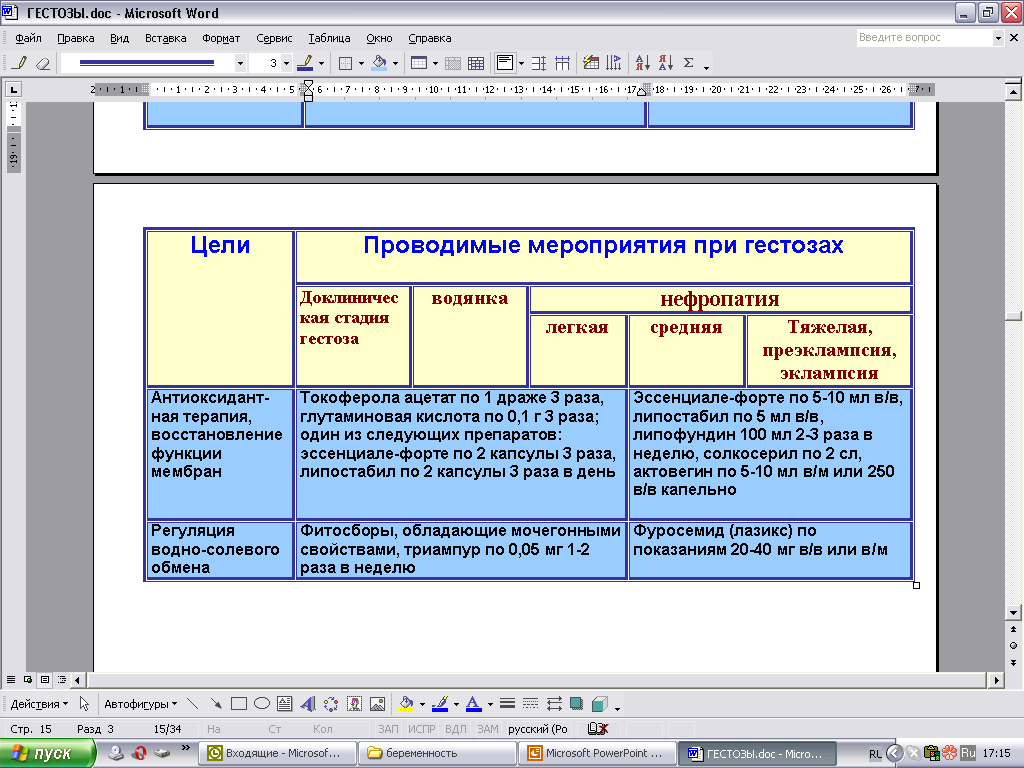Select the Select Objects arrow tool
The height and width of the screenshot is (768, 1024).
84,704
